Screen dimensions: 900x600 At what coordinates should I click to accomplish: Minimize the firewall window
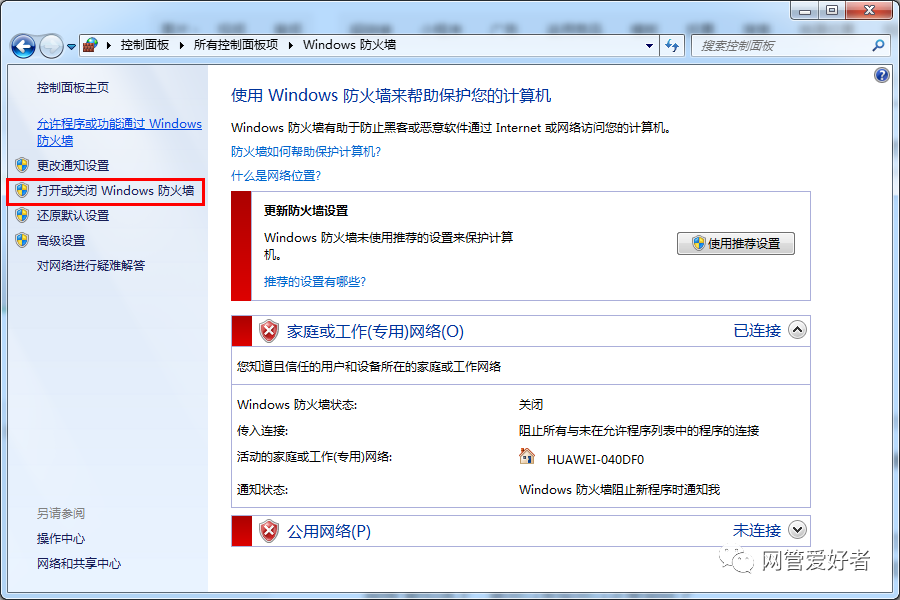(x=805, y=10)
